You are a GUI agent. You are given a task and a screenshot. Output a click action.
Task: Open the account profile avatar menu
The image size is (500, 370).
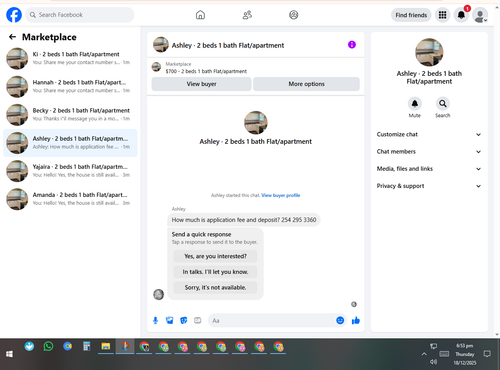click(x=480, y=15)
